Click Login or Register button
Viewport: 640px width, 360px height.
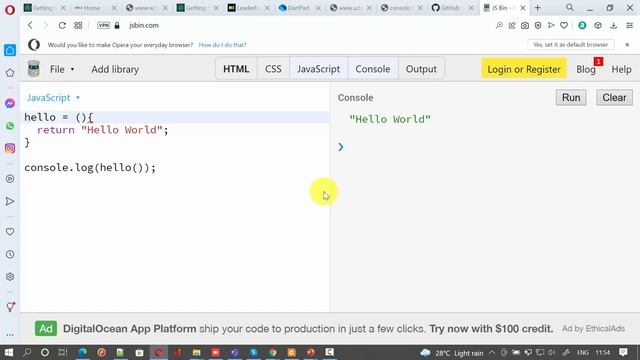[524, 69]
